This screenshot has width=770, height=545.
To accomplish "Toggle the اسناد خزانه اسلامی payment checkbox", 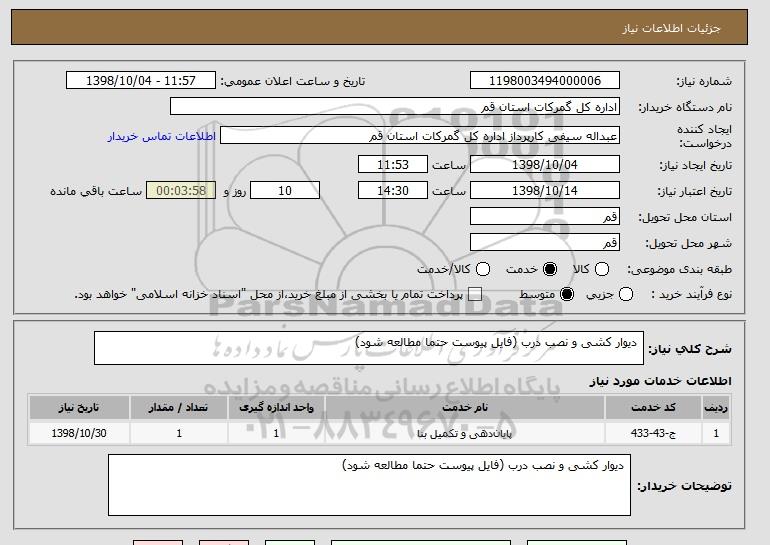I will tap(474, 294).
